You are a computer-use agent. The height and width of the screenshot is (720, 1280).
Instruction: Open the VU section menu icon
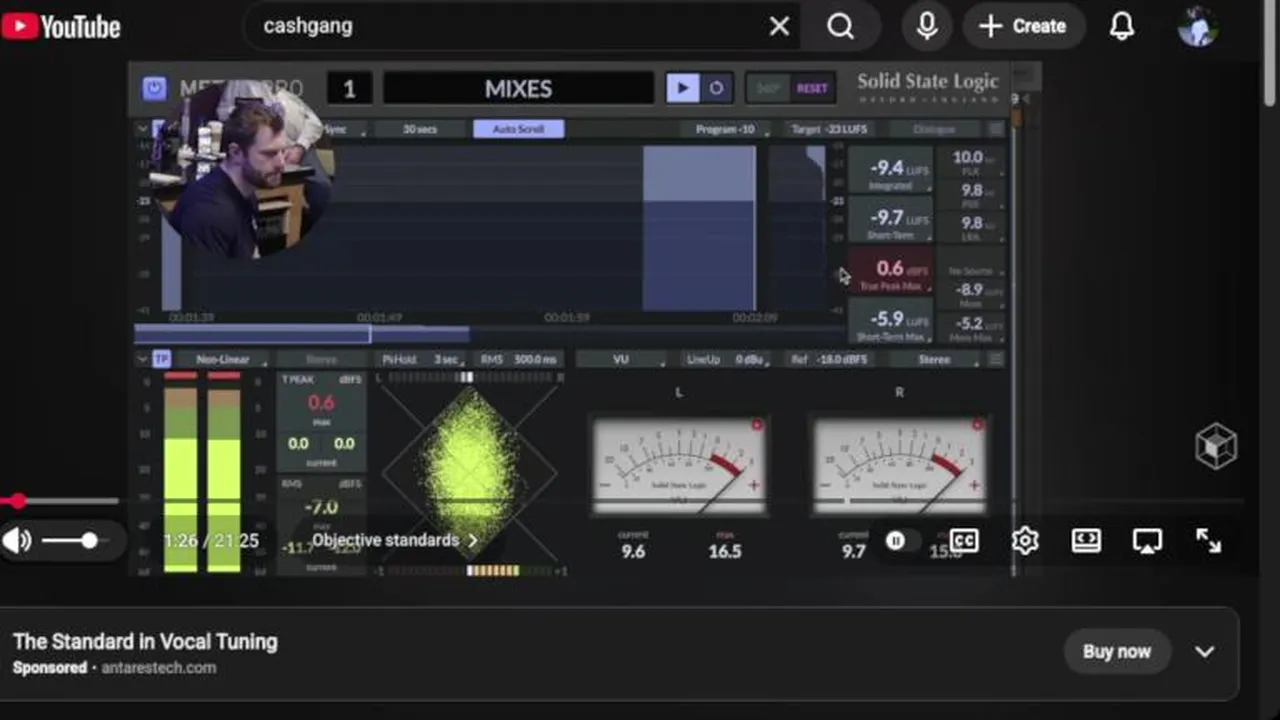[x=996, y=359]
